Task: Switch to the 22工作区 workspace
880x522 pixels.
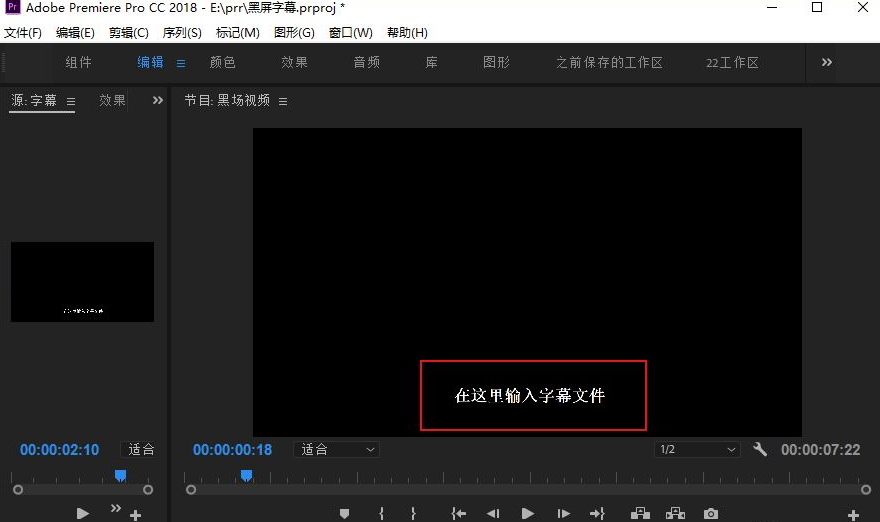Action: (x=732, y=62)
